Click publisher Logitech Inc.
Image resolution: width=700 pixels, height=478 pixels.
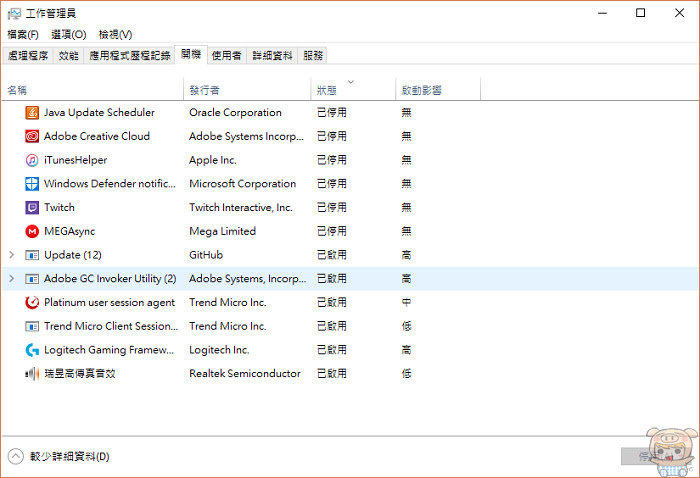point(219,350)
